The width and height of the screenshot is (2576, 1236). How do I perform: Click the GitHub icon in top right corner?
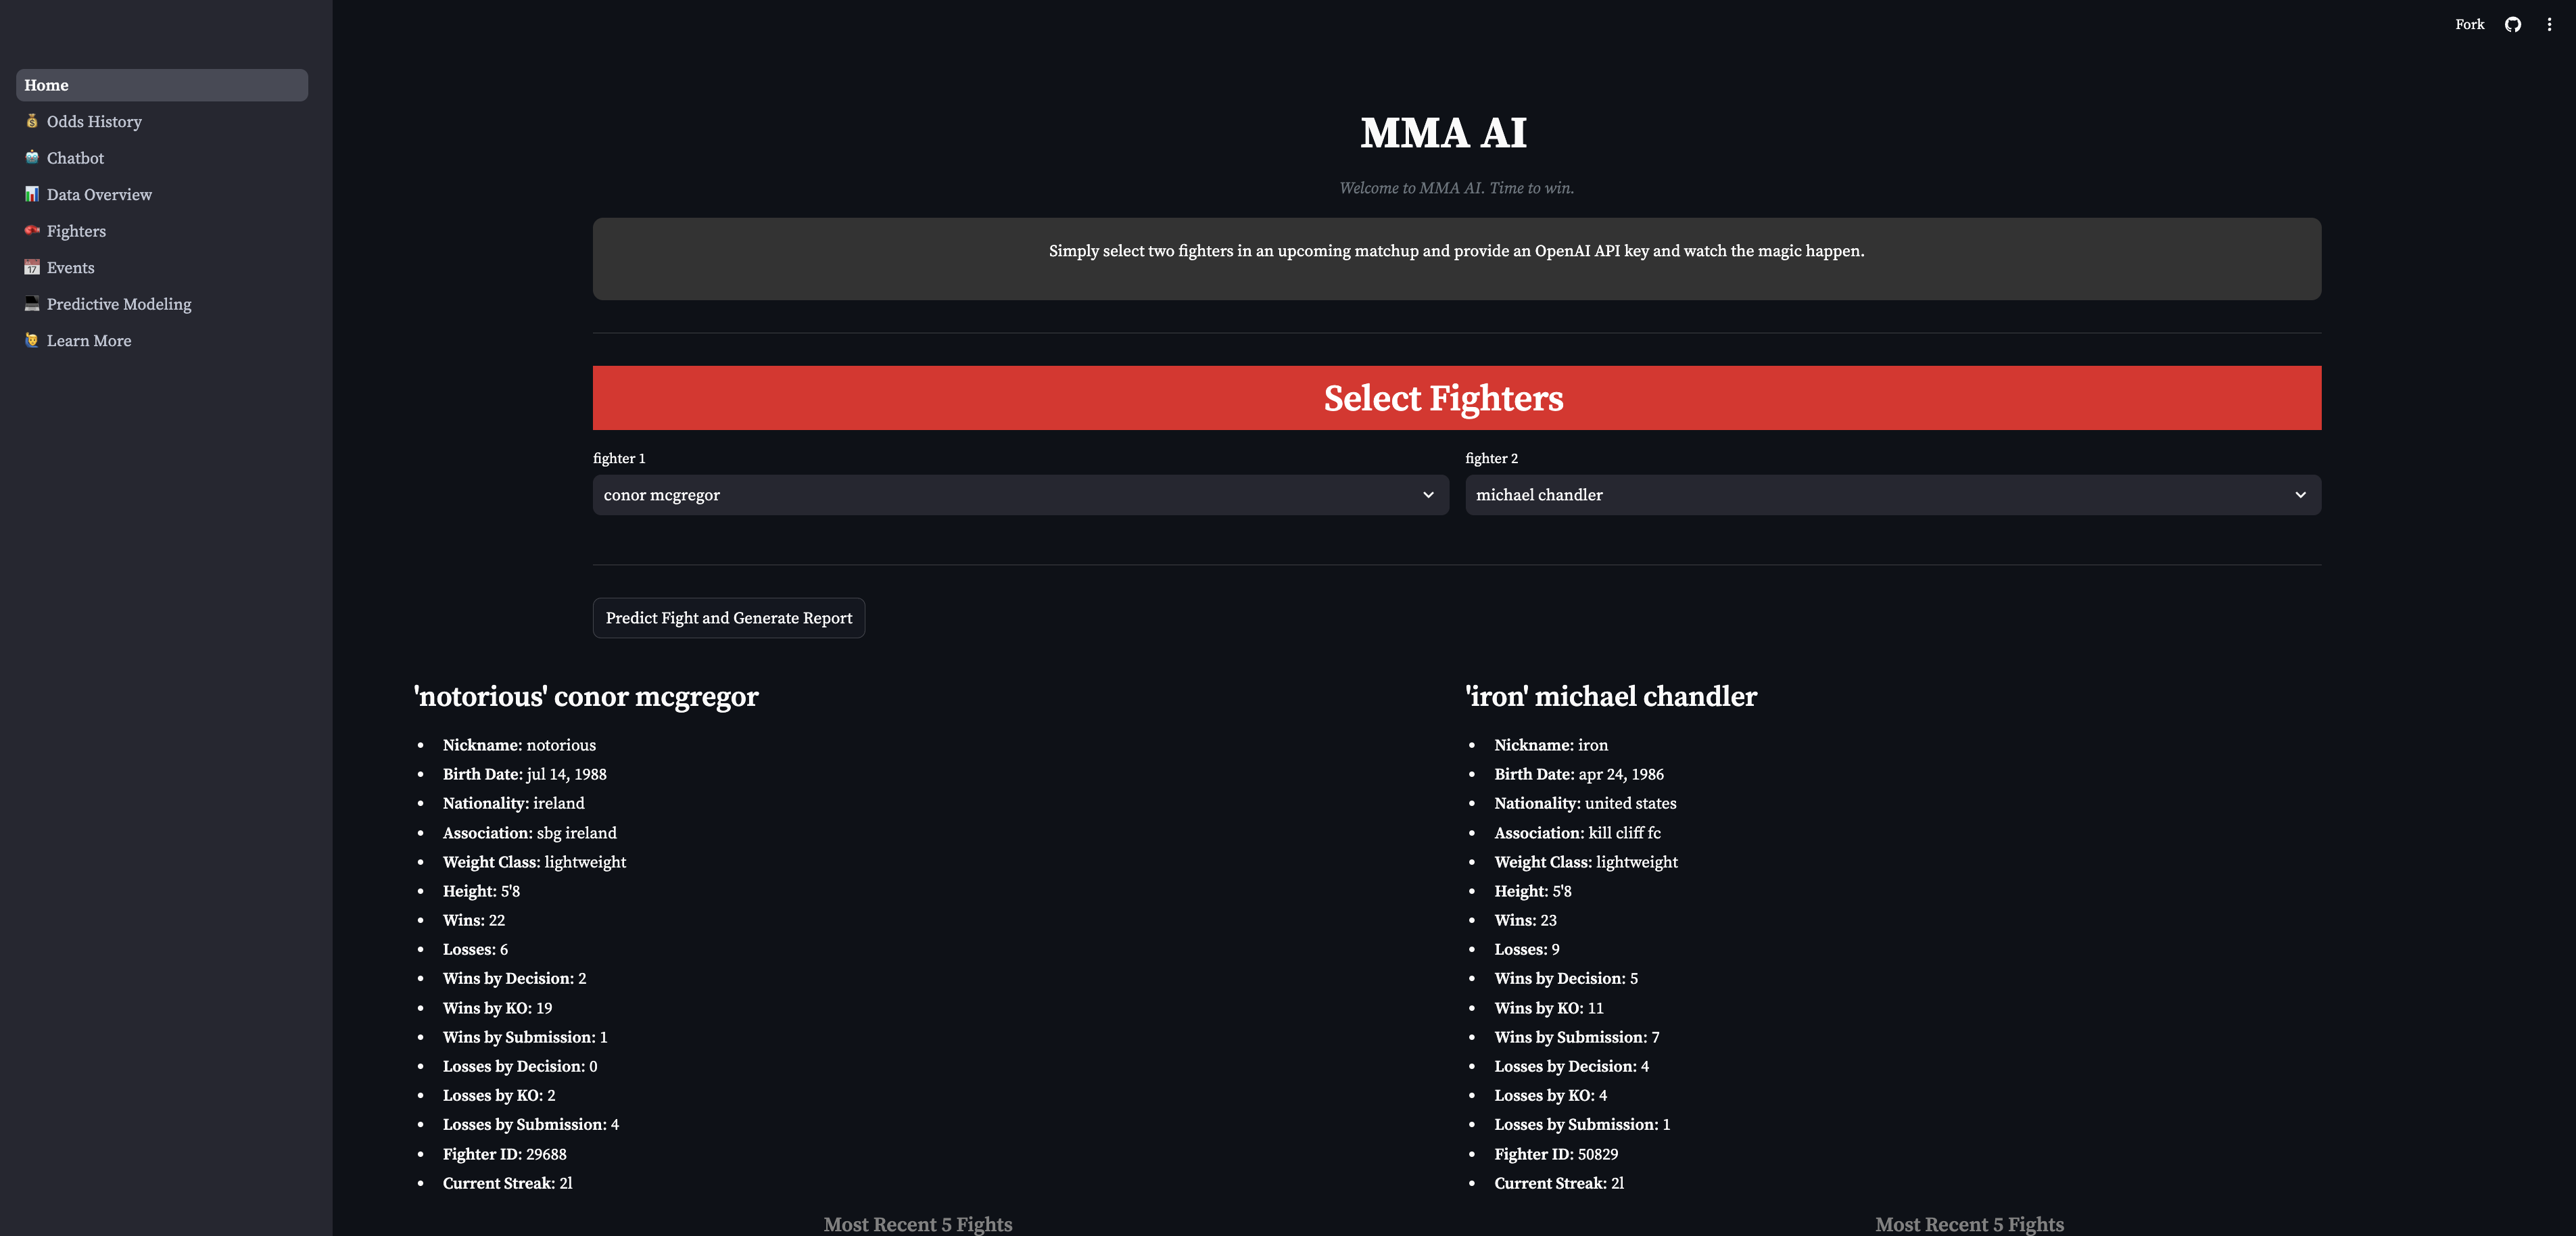click(x=2513, y=24)
